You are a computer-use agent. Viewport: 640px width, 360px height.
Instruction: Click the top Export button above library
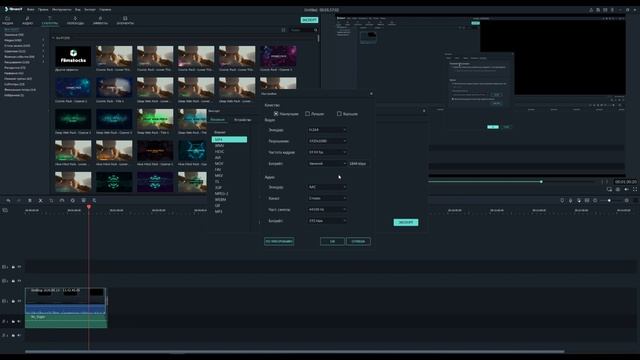(x=309, y=20)
